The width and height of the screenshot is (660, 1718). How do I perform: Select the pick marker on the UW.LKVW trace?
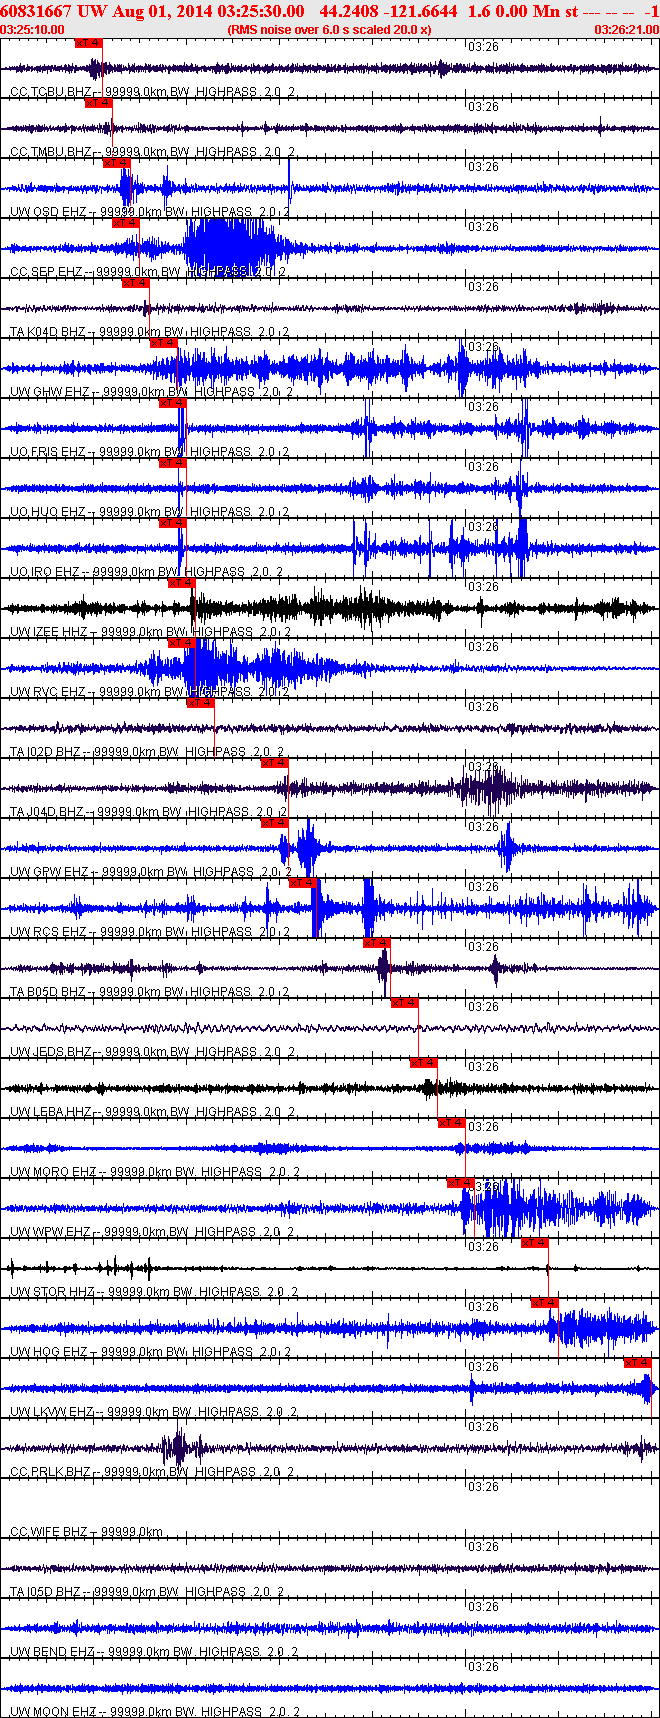(637, 1363)
